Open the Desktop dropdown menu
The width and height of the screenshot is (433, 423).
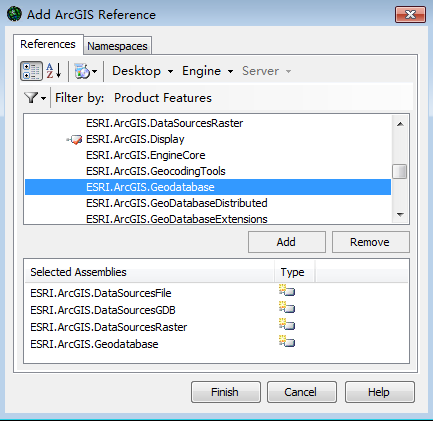tap(143, 71)
